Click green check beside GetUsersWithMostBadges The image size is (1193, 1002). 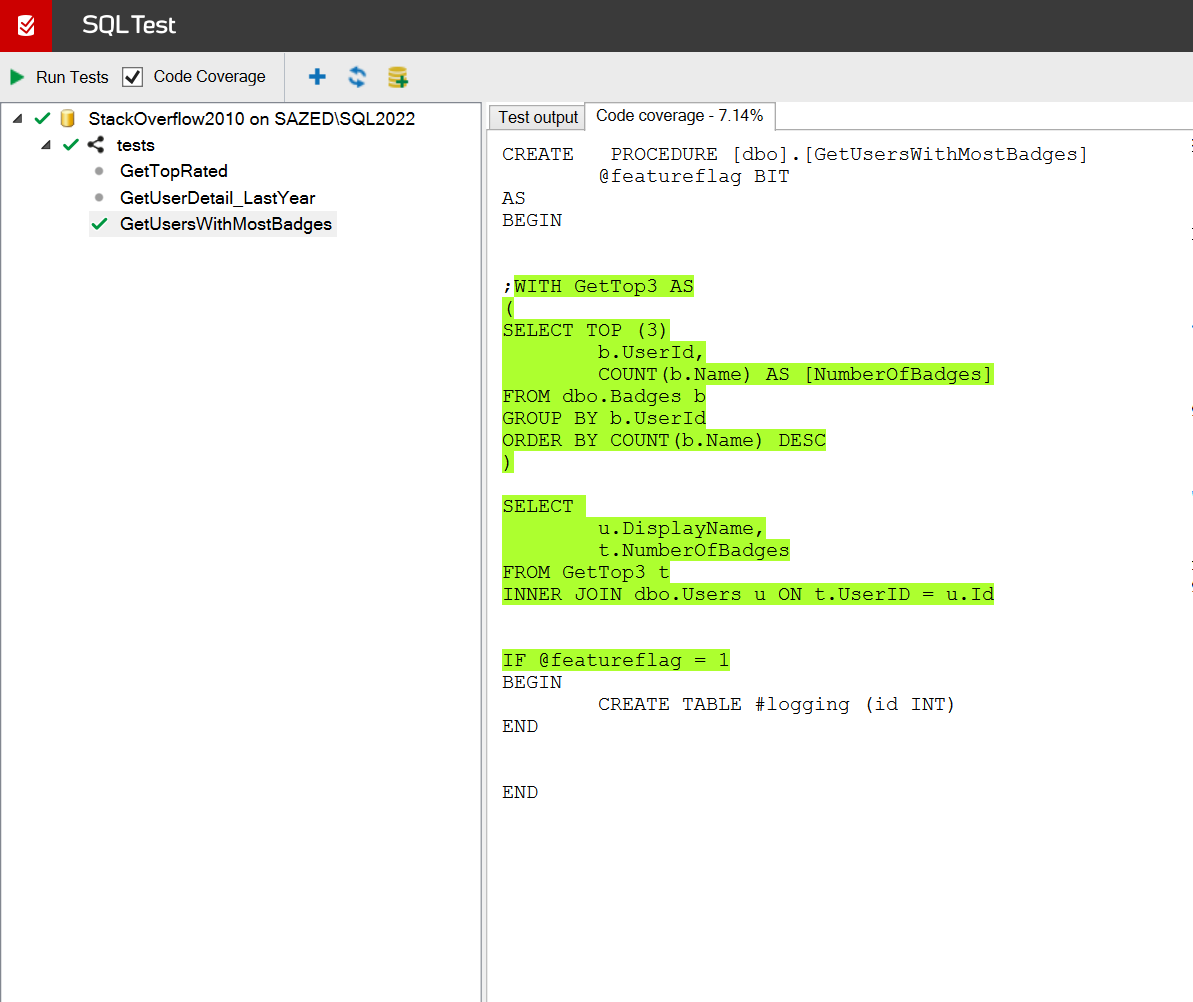(x=99, y=224)
